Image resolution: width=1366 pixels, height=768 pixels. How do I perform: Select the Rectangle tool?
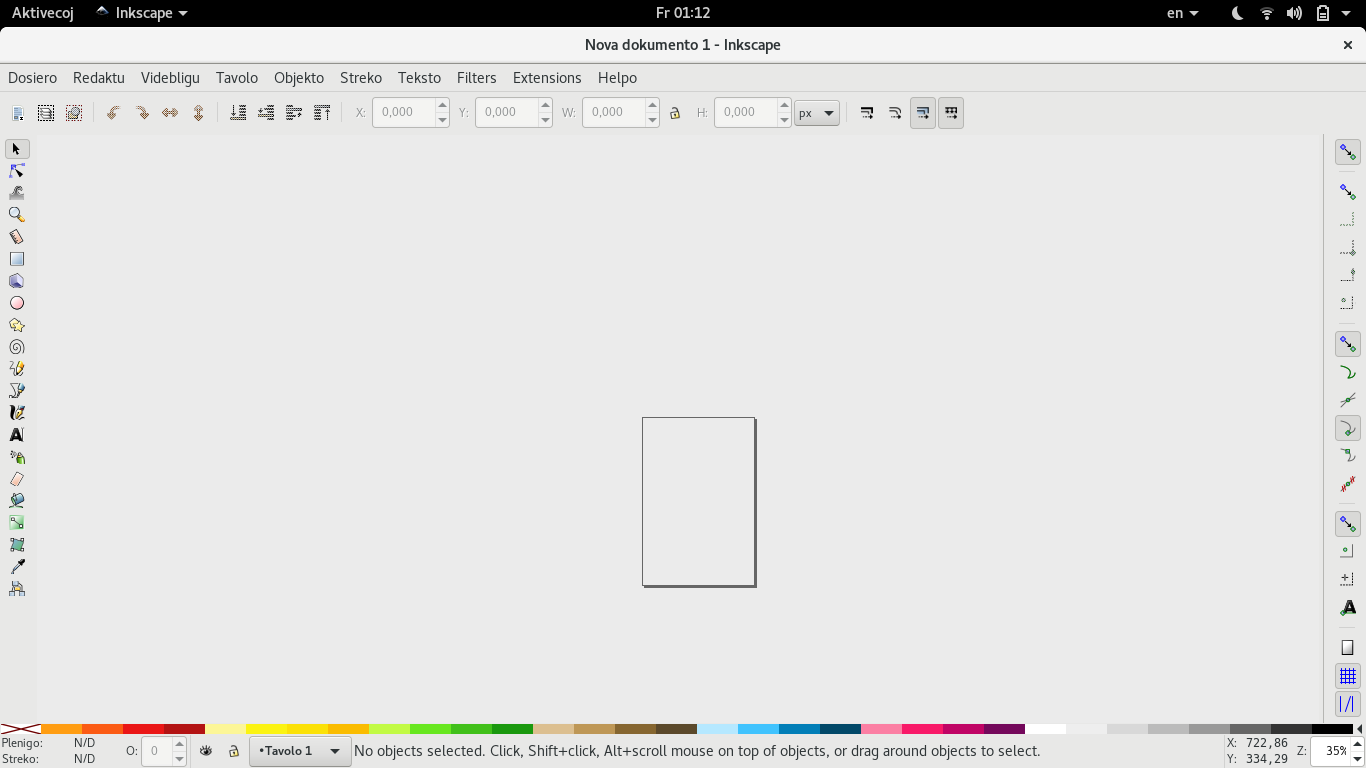tap(16, 259)
